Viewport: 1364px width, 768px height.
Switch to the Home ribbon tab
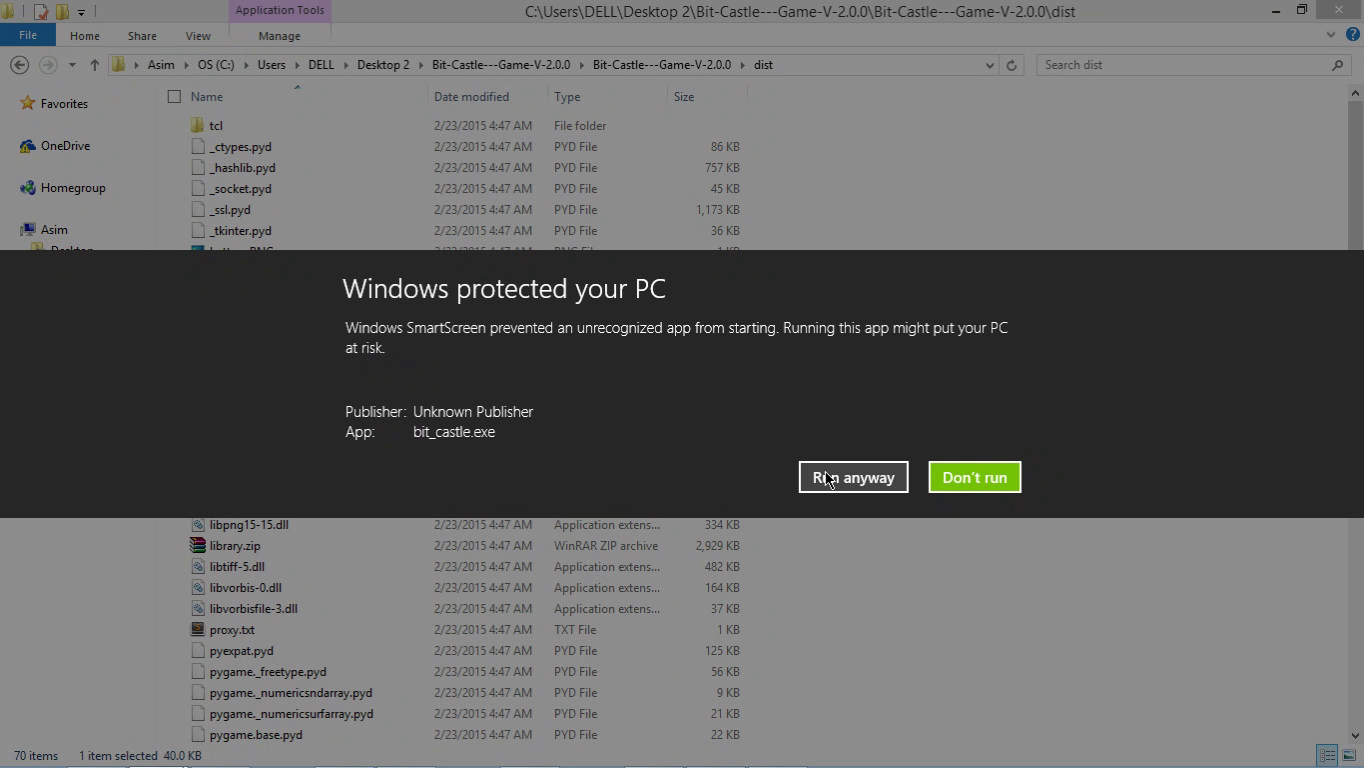(x=84, y=35)
